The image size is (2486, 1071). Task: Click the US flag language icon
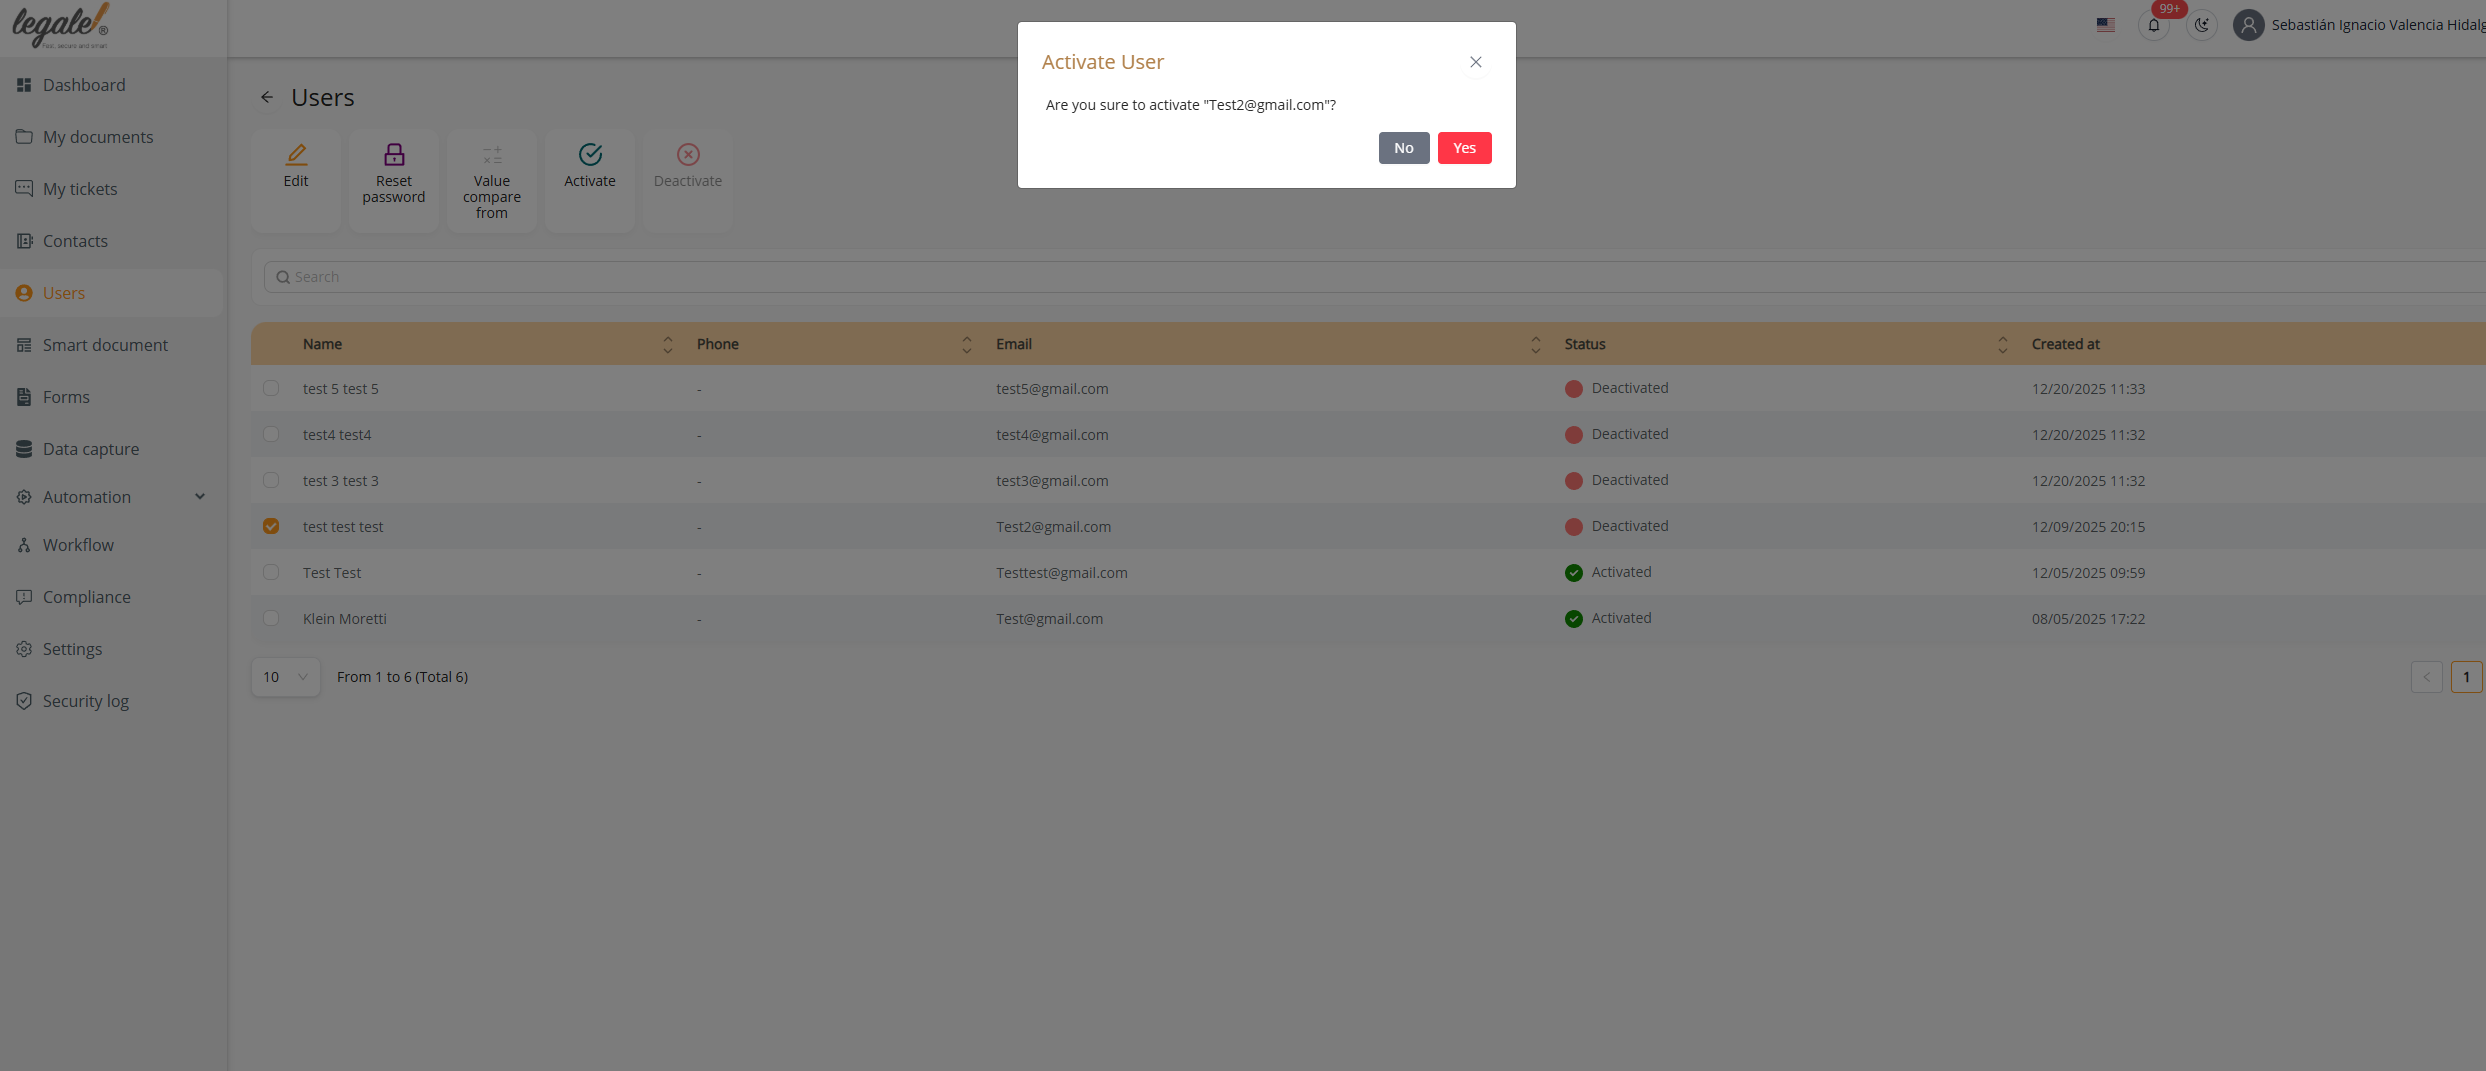[2106, 25]
